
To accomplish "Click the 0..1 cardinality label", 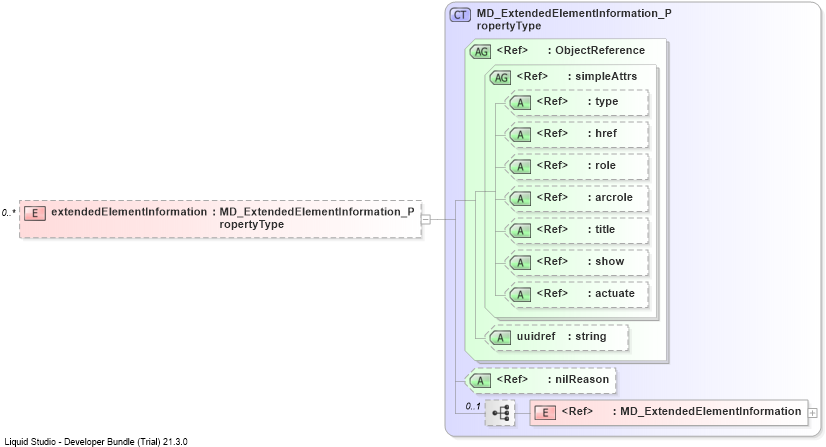I will point(473,406).
